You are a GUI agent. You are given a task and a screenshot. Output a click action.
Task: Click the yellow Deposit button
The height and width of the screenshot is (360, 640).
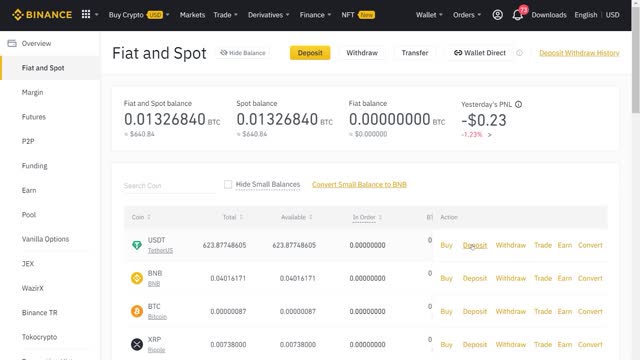(x=310, y=53)
